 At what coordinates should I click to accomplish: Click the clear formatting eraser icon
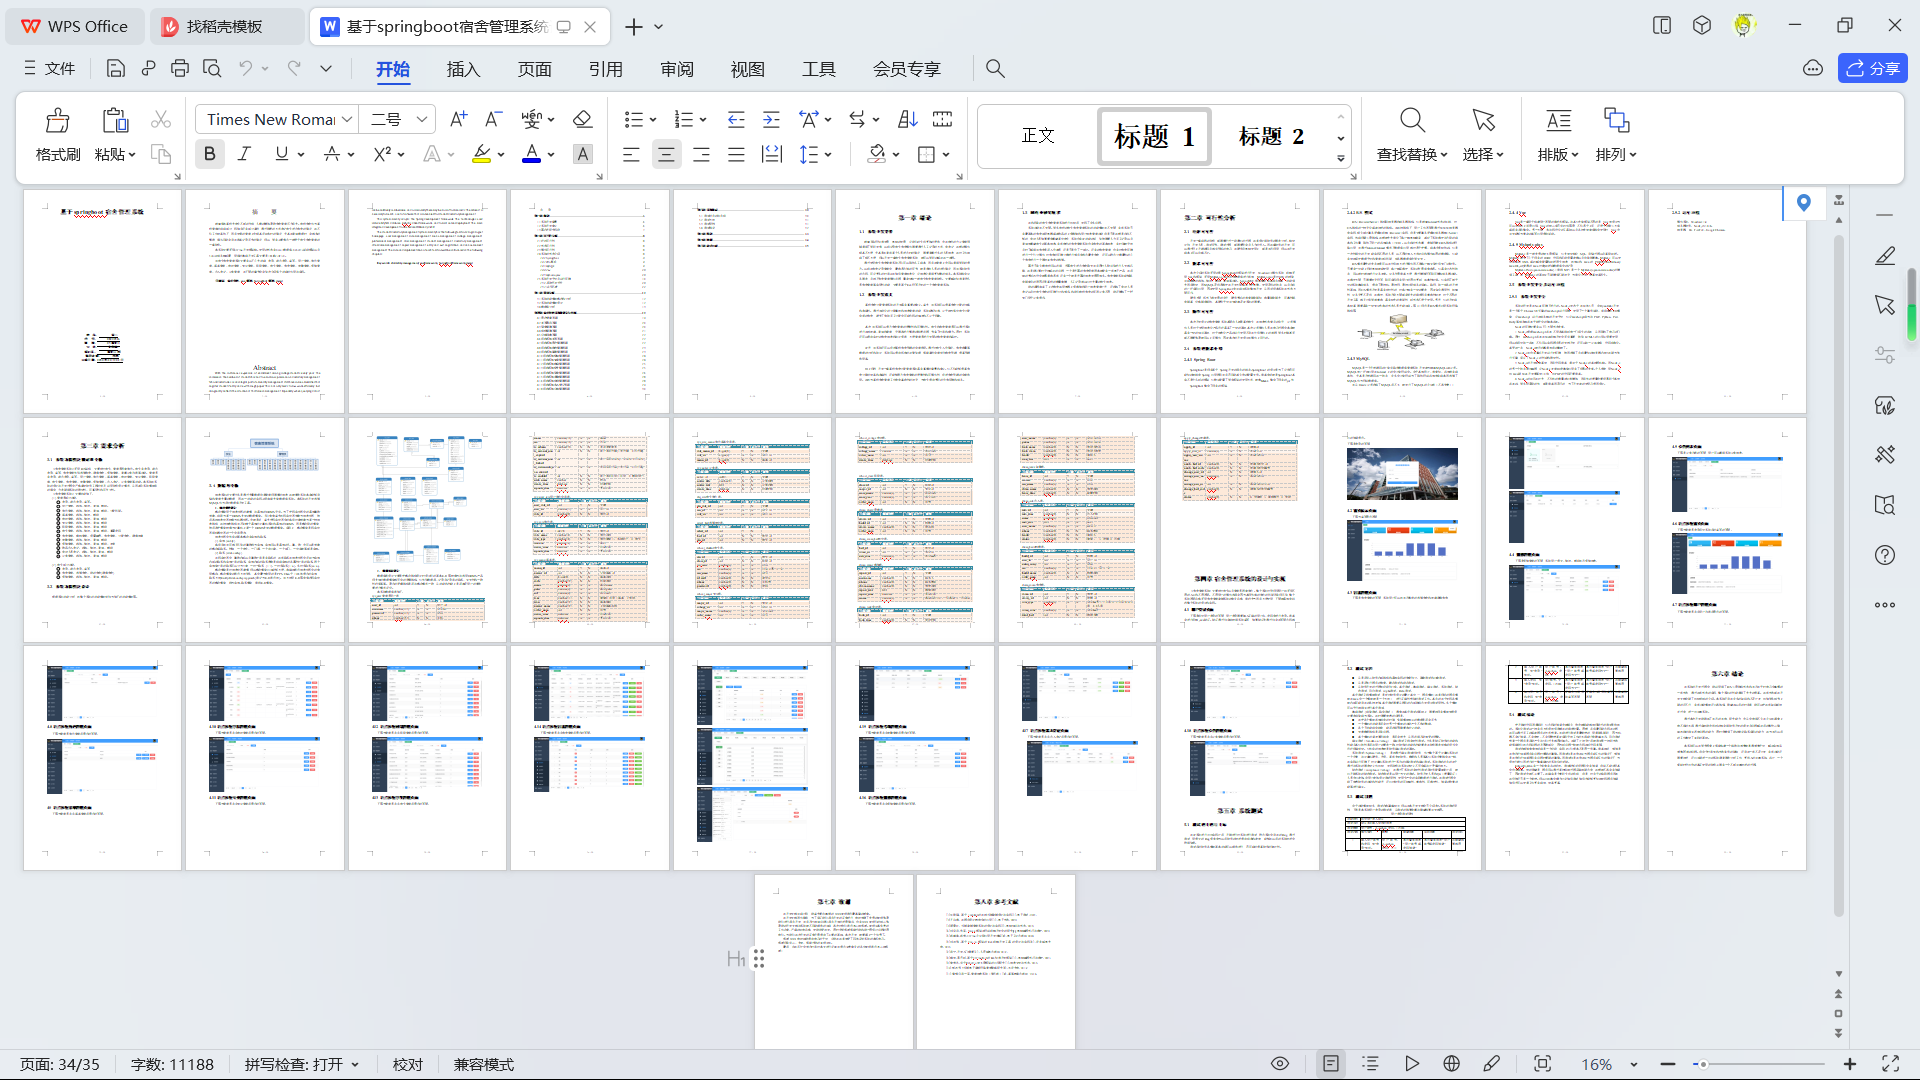[582, 119]
